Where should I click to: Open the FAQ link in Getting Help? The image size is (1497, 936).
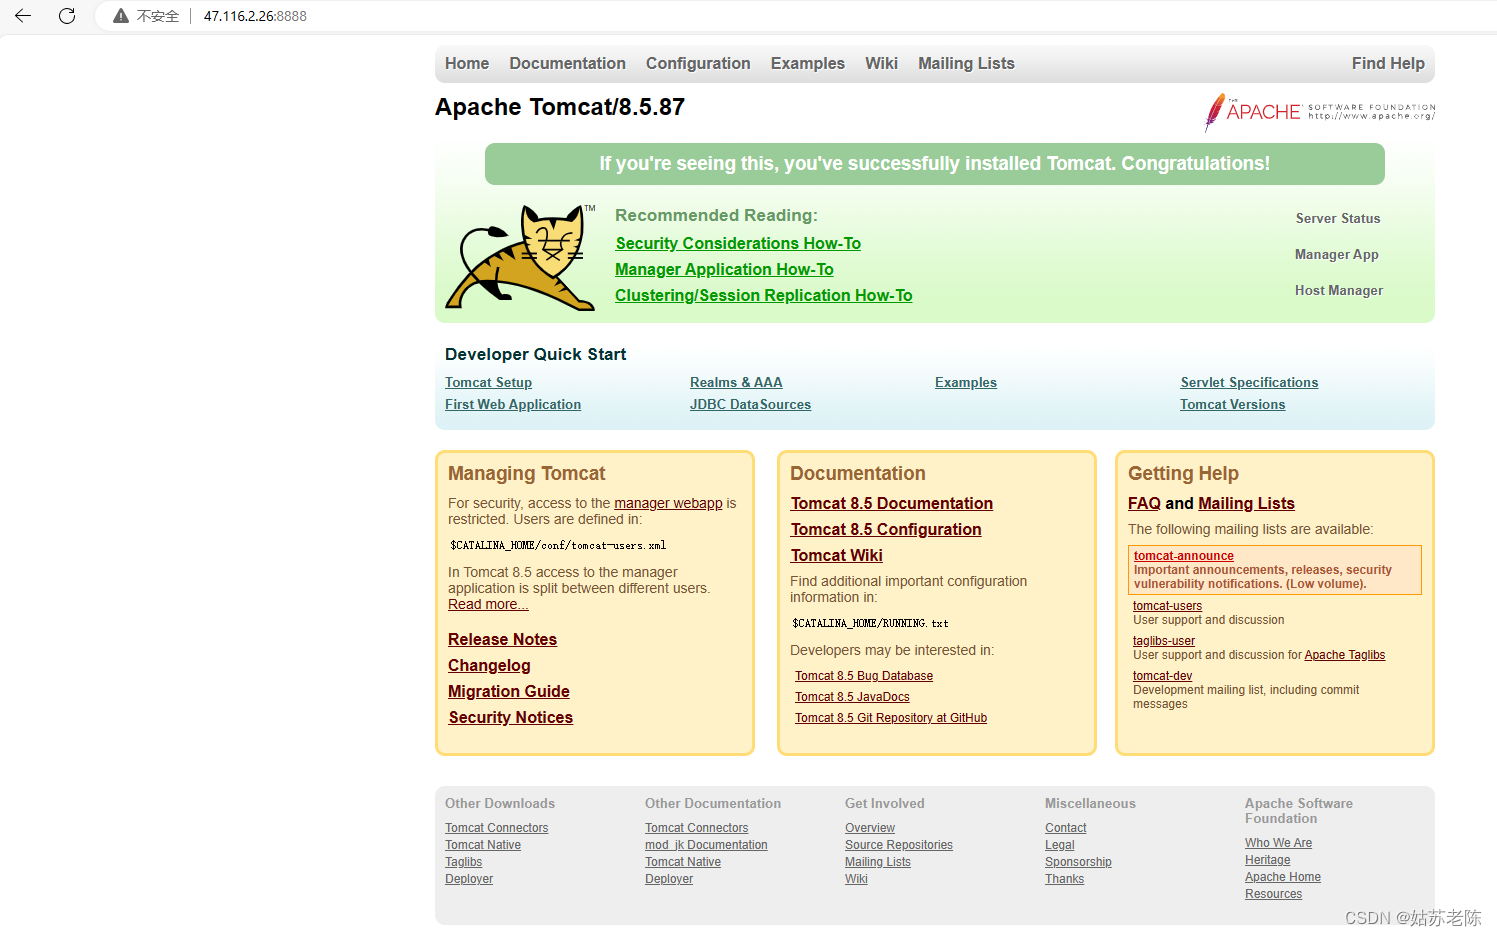(1144, 503)
